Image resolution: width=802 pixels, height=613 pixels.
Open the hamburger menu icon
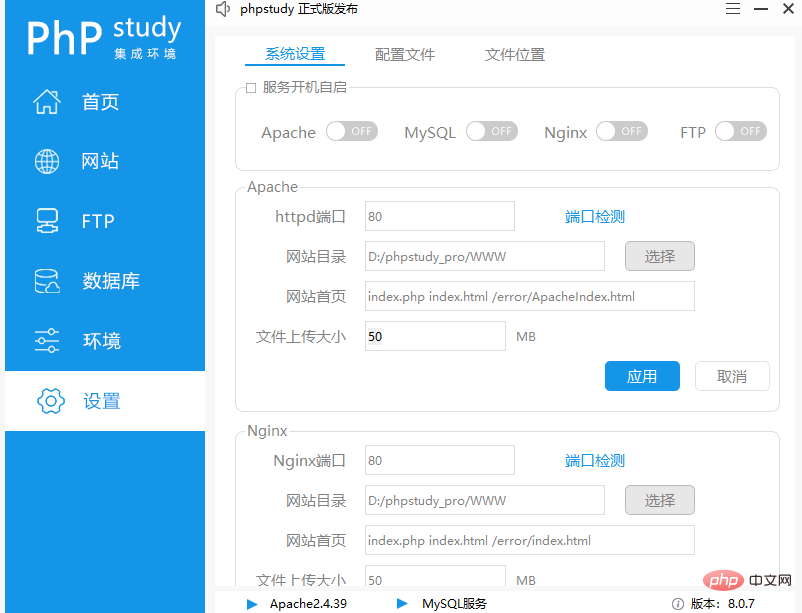coord(733,9)
